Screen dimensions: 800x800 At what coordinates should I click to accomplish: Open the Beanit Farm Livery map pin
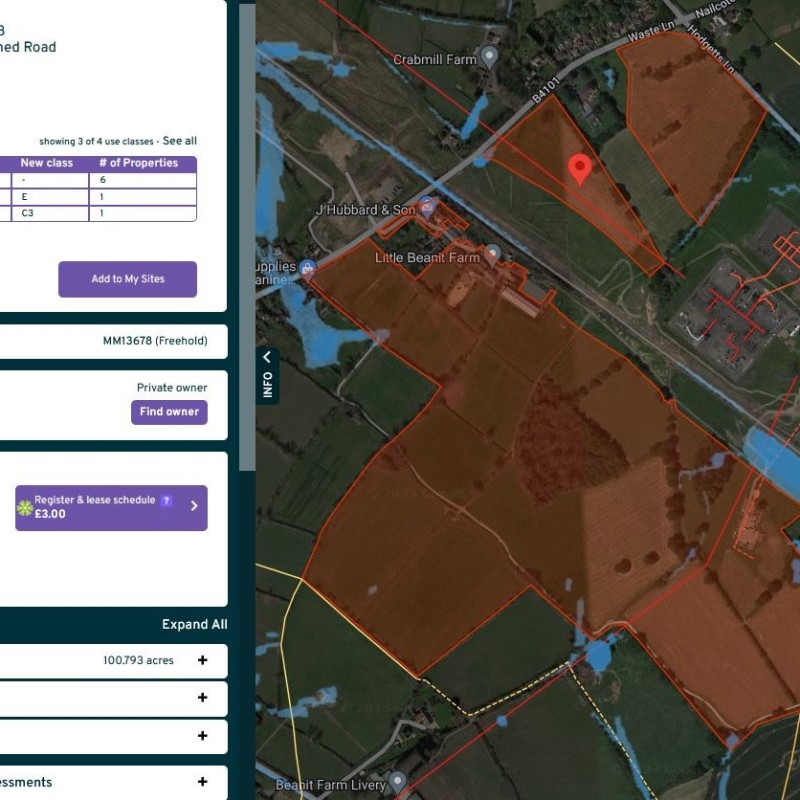(398, 781)
